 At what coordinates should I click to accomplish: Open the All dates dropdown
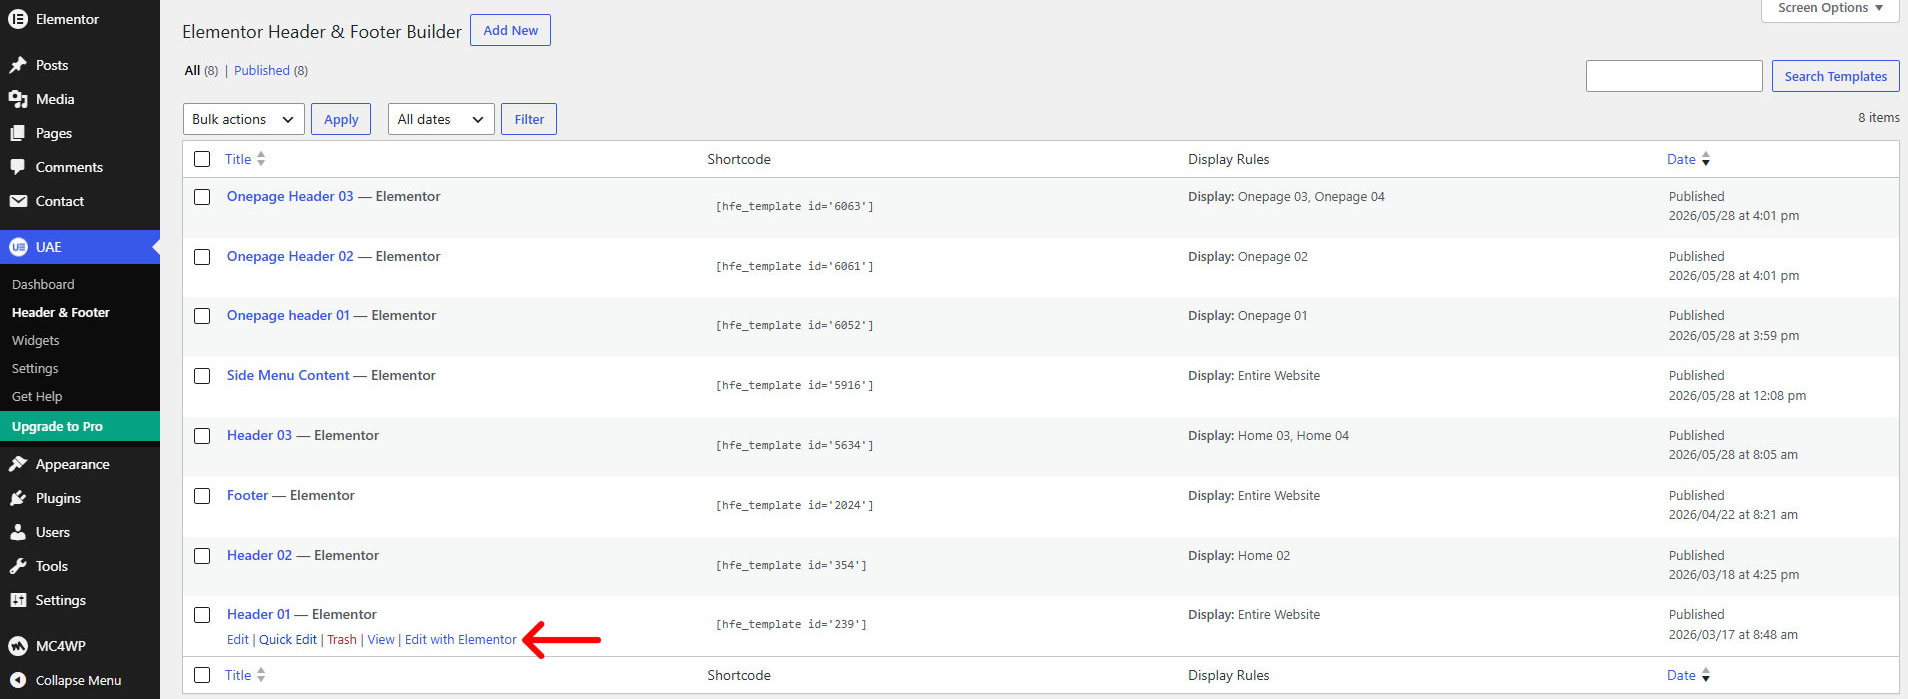click(441, 119)
